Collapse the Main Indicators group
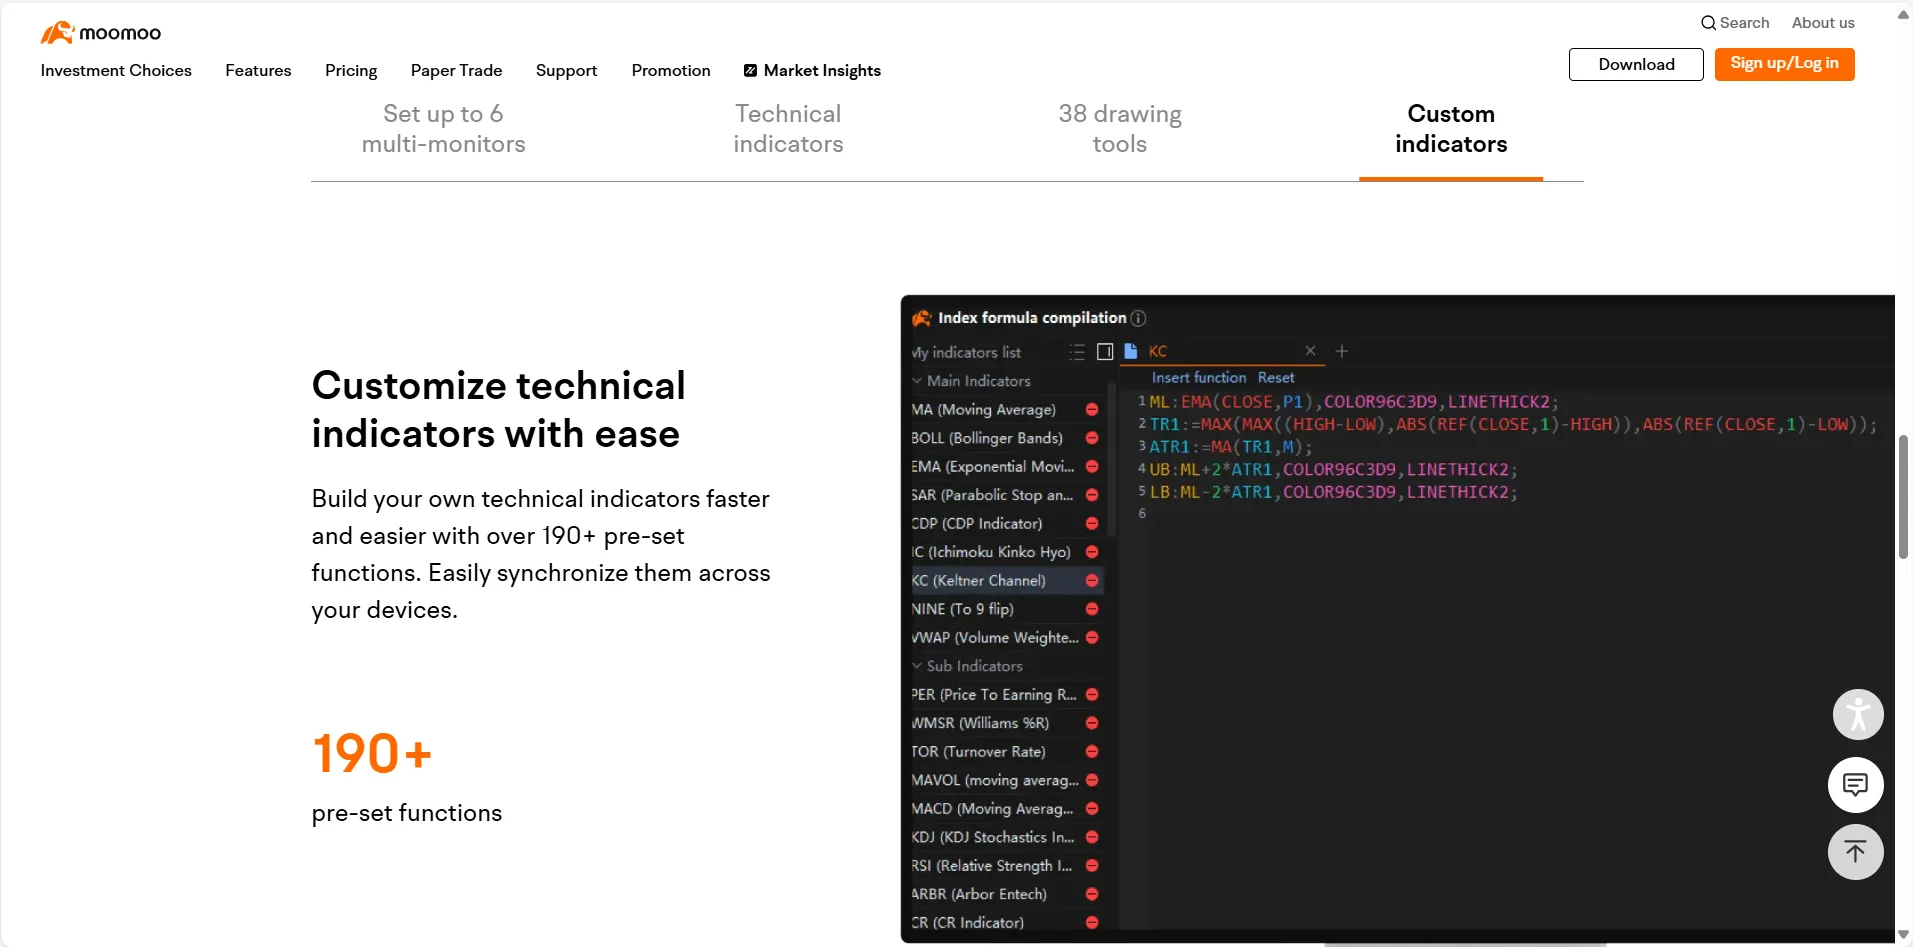The height and width of the screenshot is (947, 1913). click(917, 381)
